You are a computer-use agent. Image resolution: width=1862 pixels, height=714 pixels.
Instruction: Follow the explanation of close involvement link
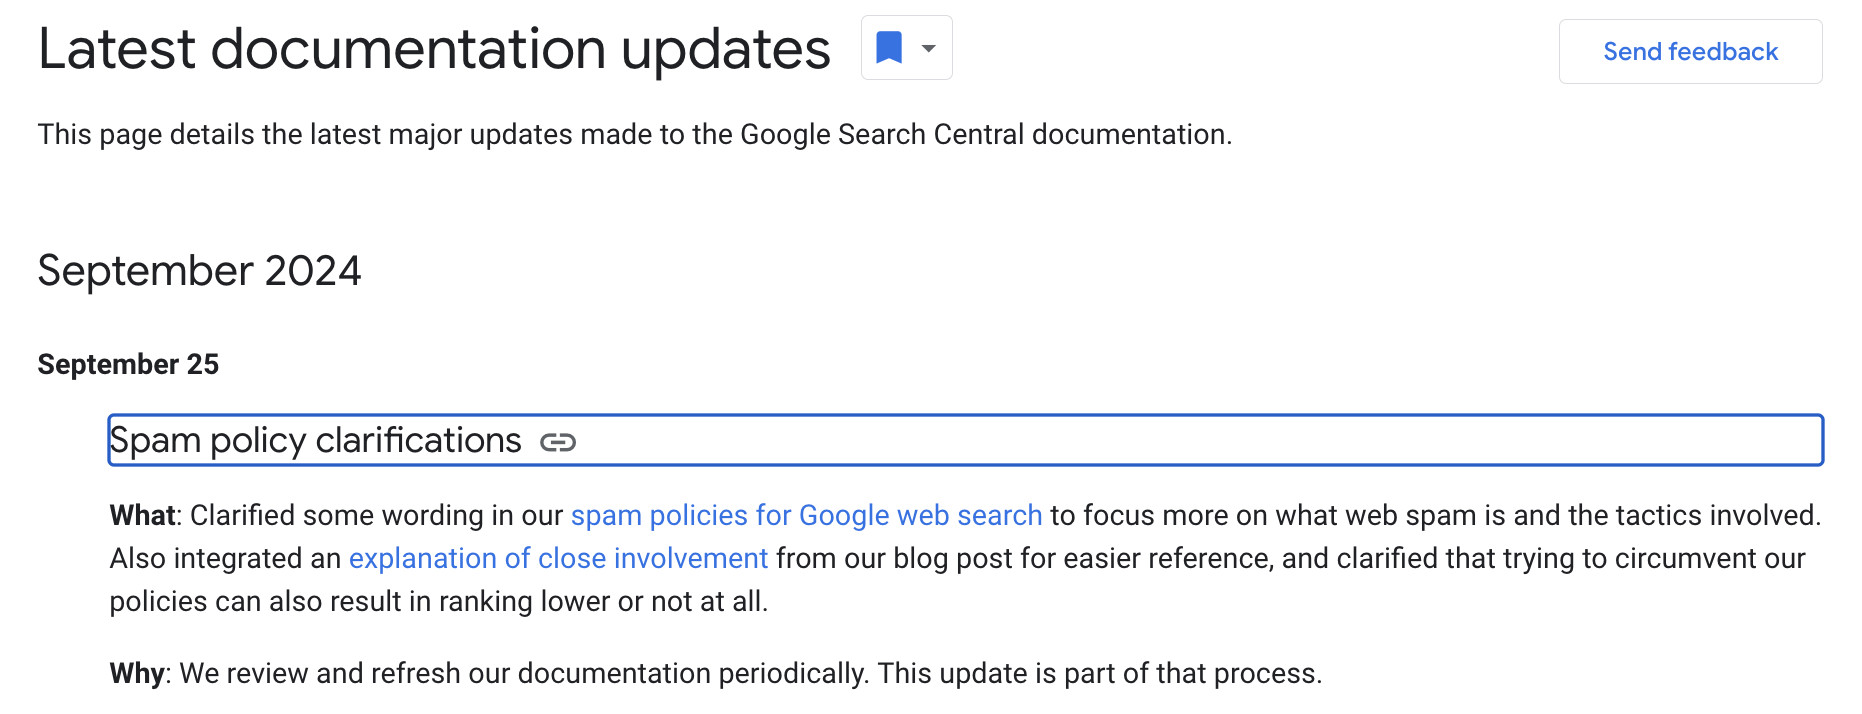pos(558,558)
